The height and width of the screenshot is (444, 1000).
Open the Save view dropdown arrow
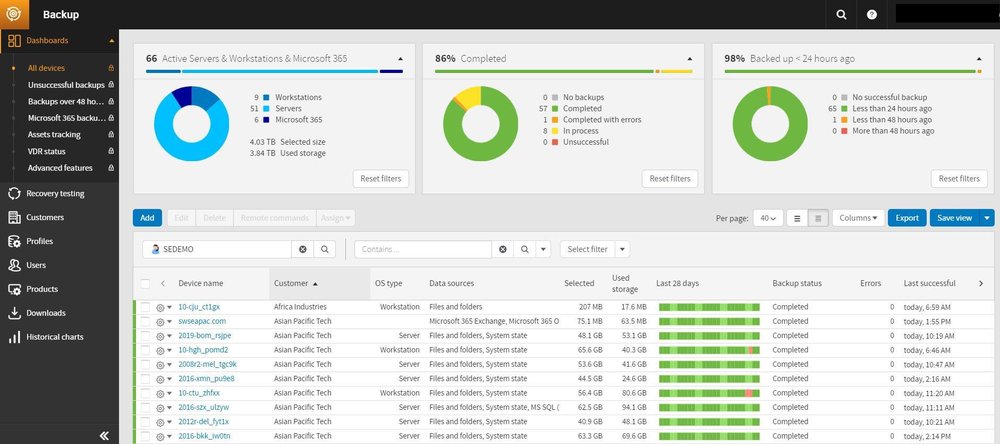tap(987, 218)
